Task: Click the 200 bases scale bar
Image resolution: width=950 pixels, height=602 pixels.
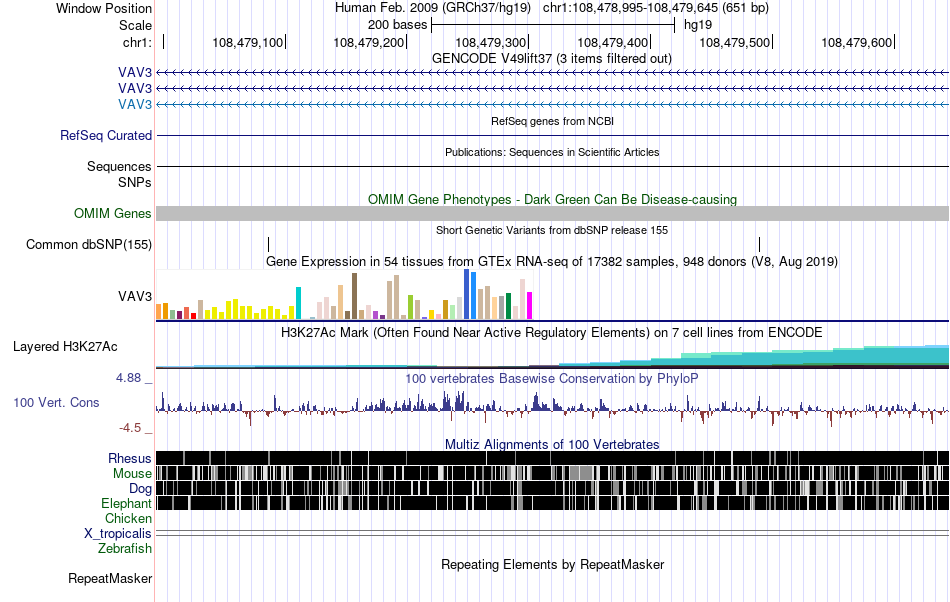Action: coord(553,25)
